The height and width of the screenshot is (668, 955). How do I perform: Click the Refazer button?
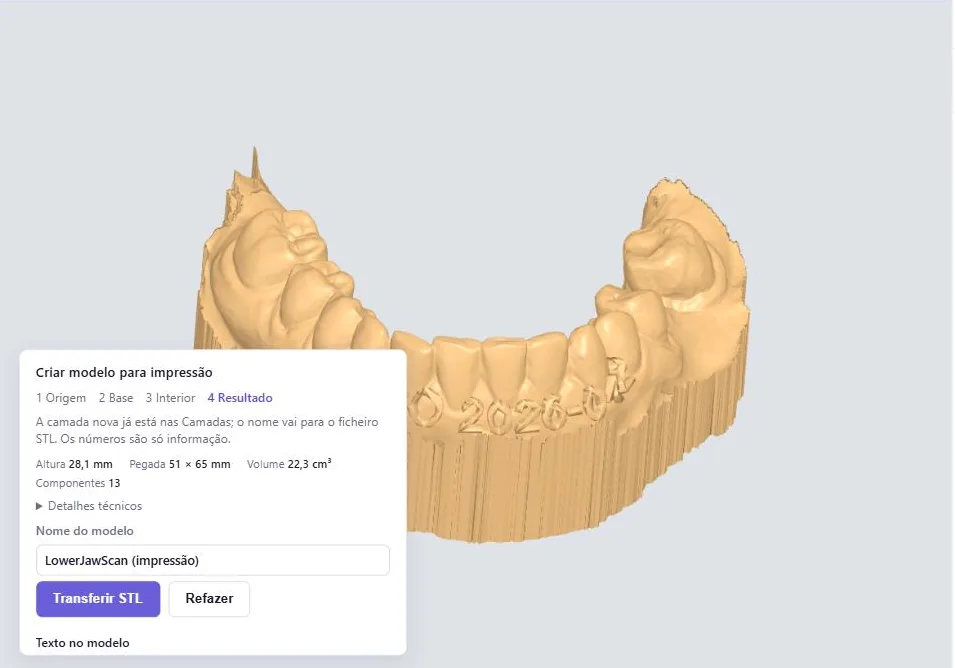(209, 599)
